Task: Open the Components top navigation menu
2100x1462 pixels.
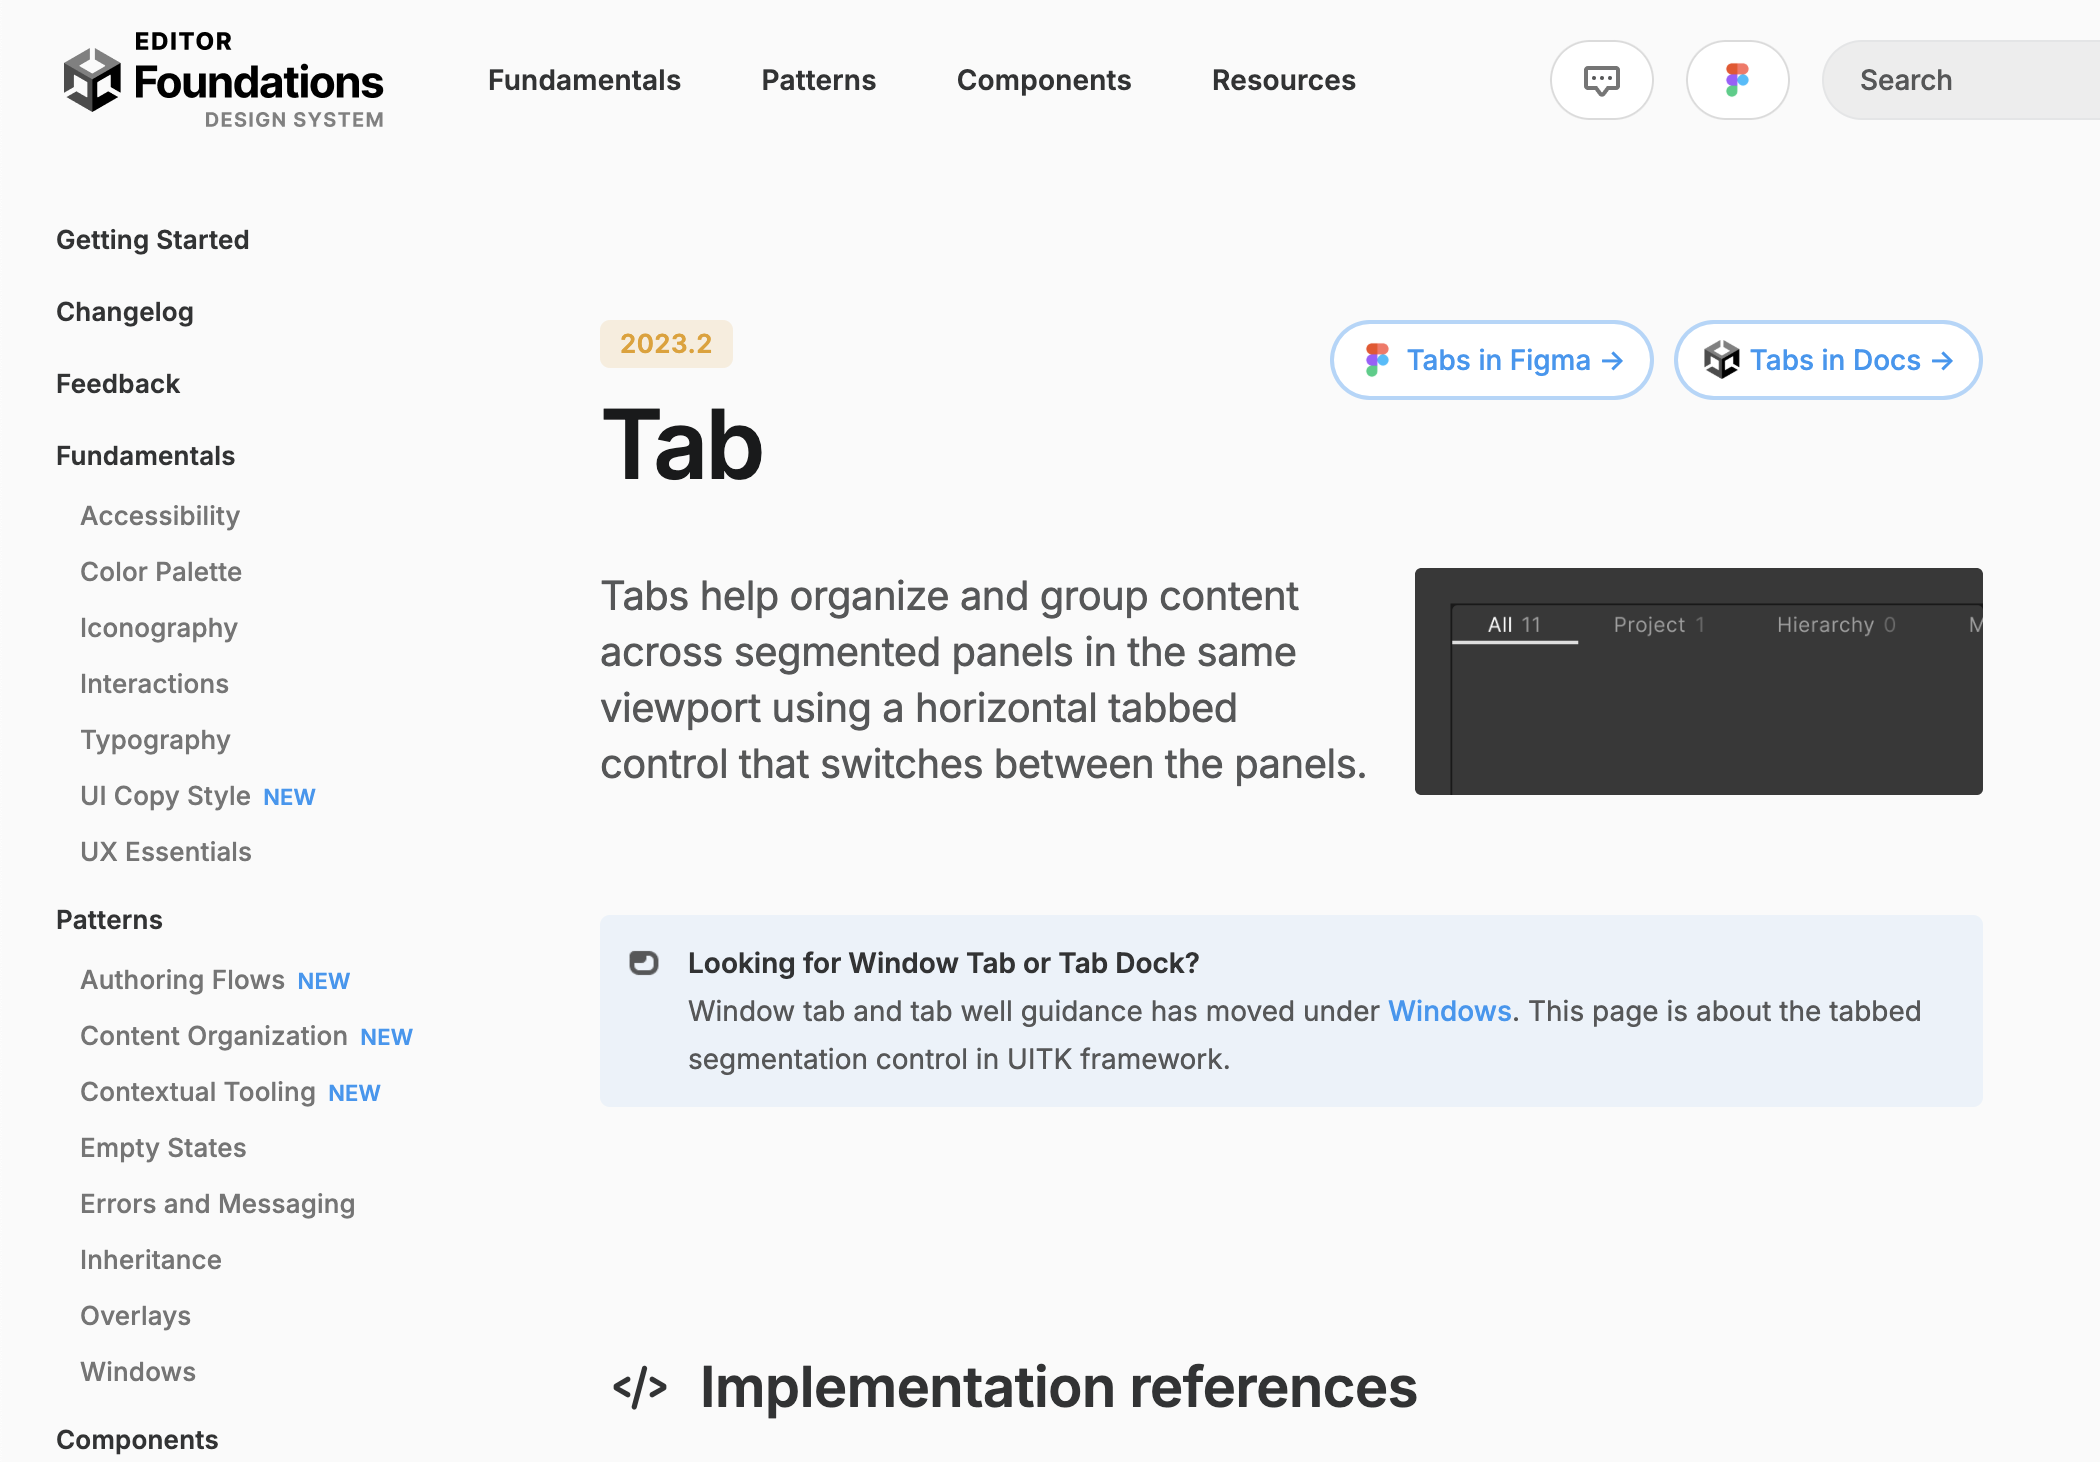Action: (x=1044, y=80)
